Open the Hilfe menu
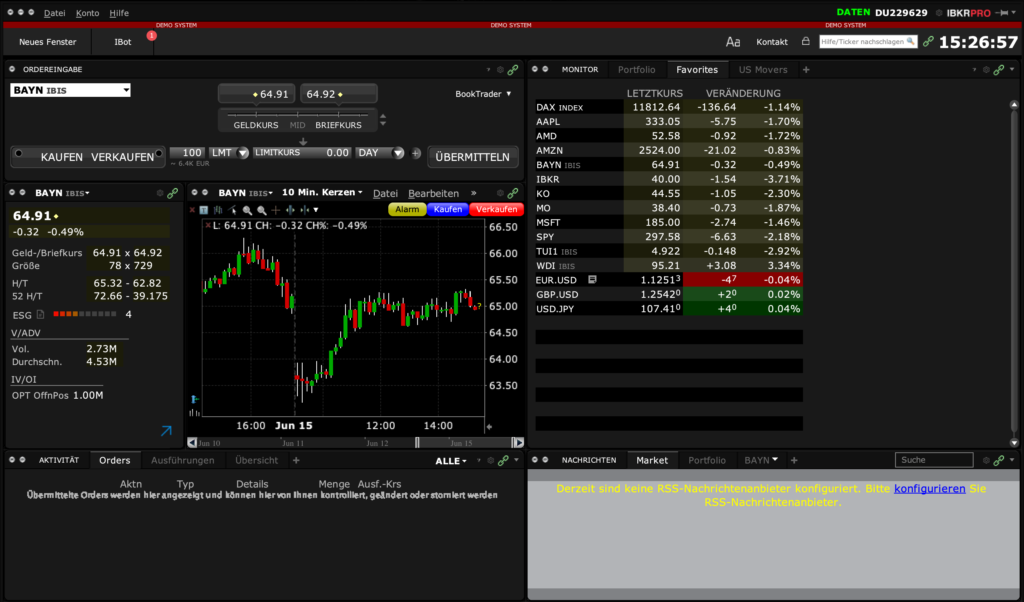 click(119, 13)
